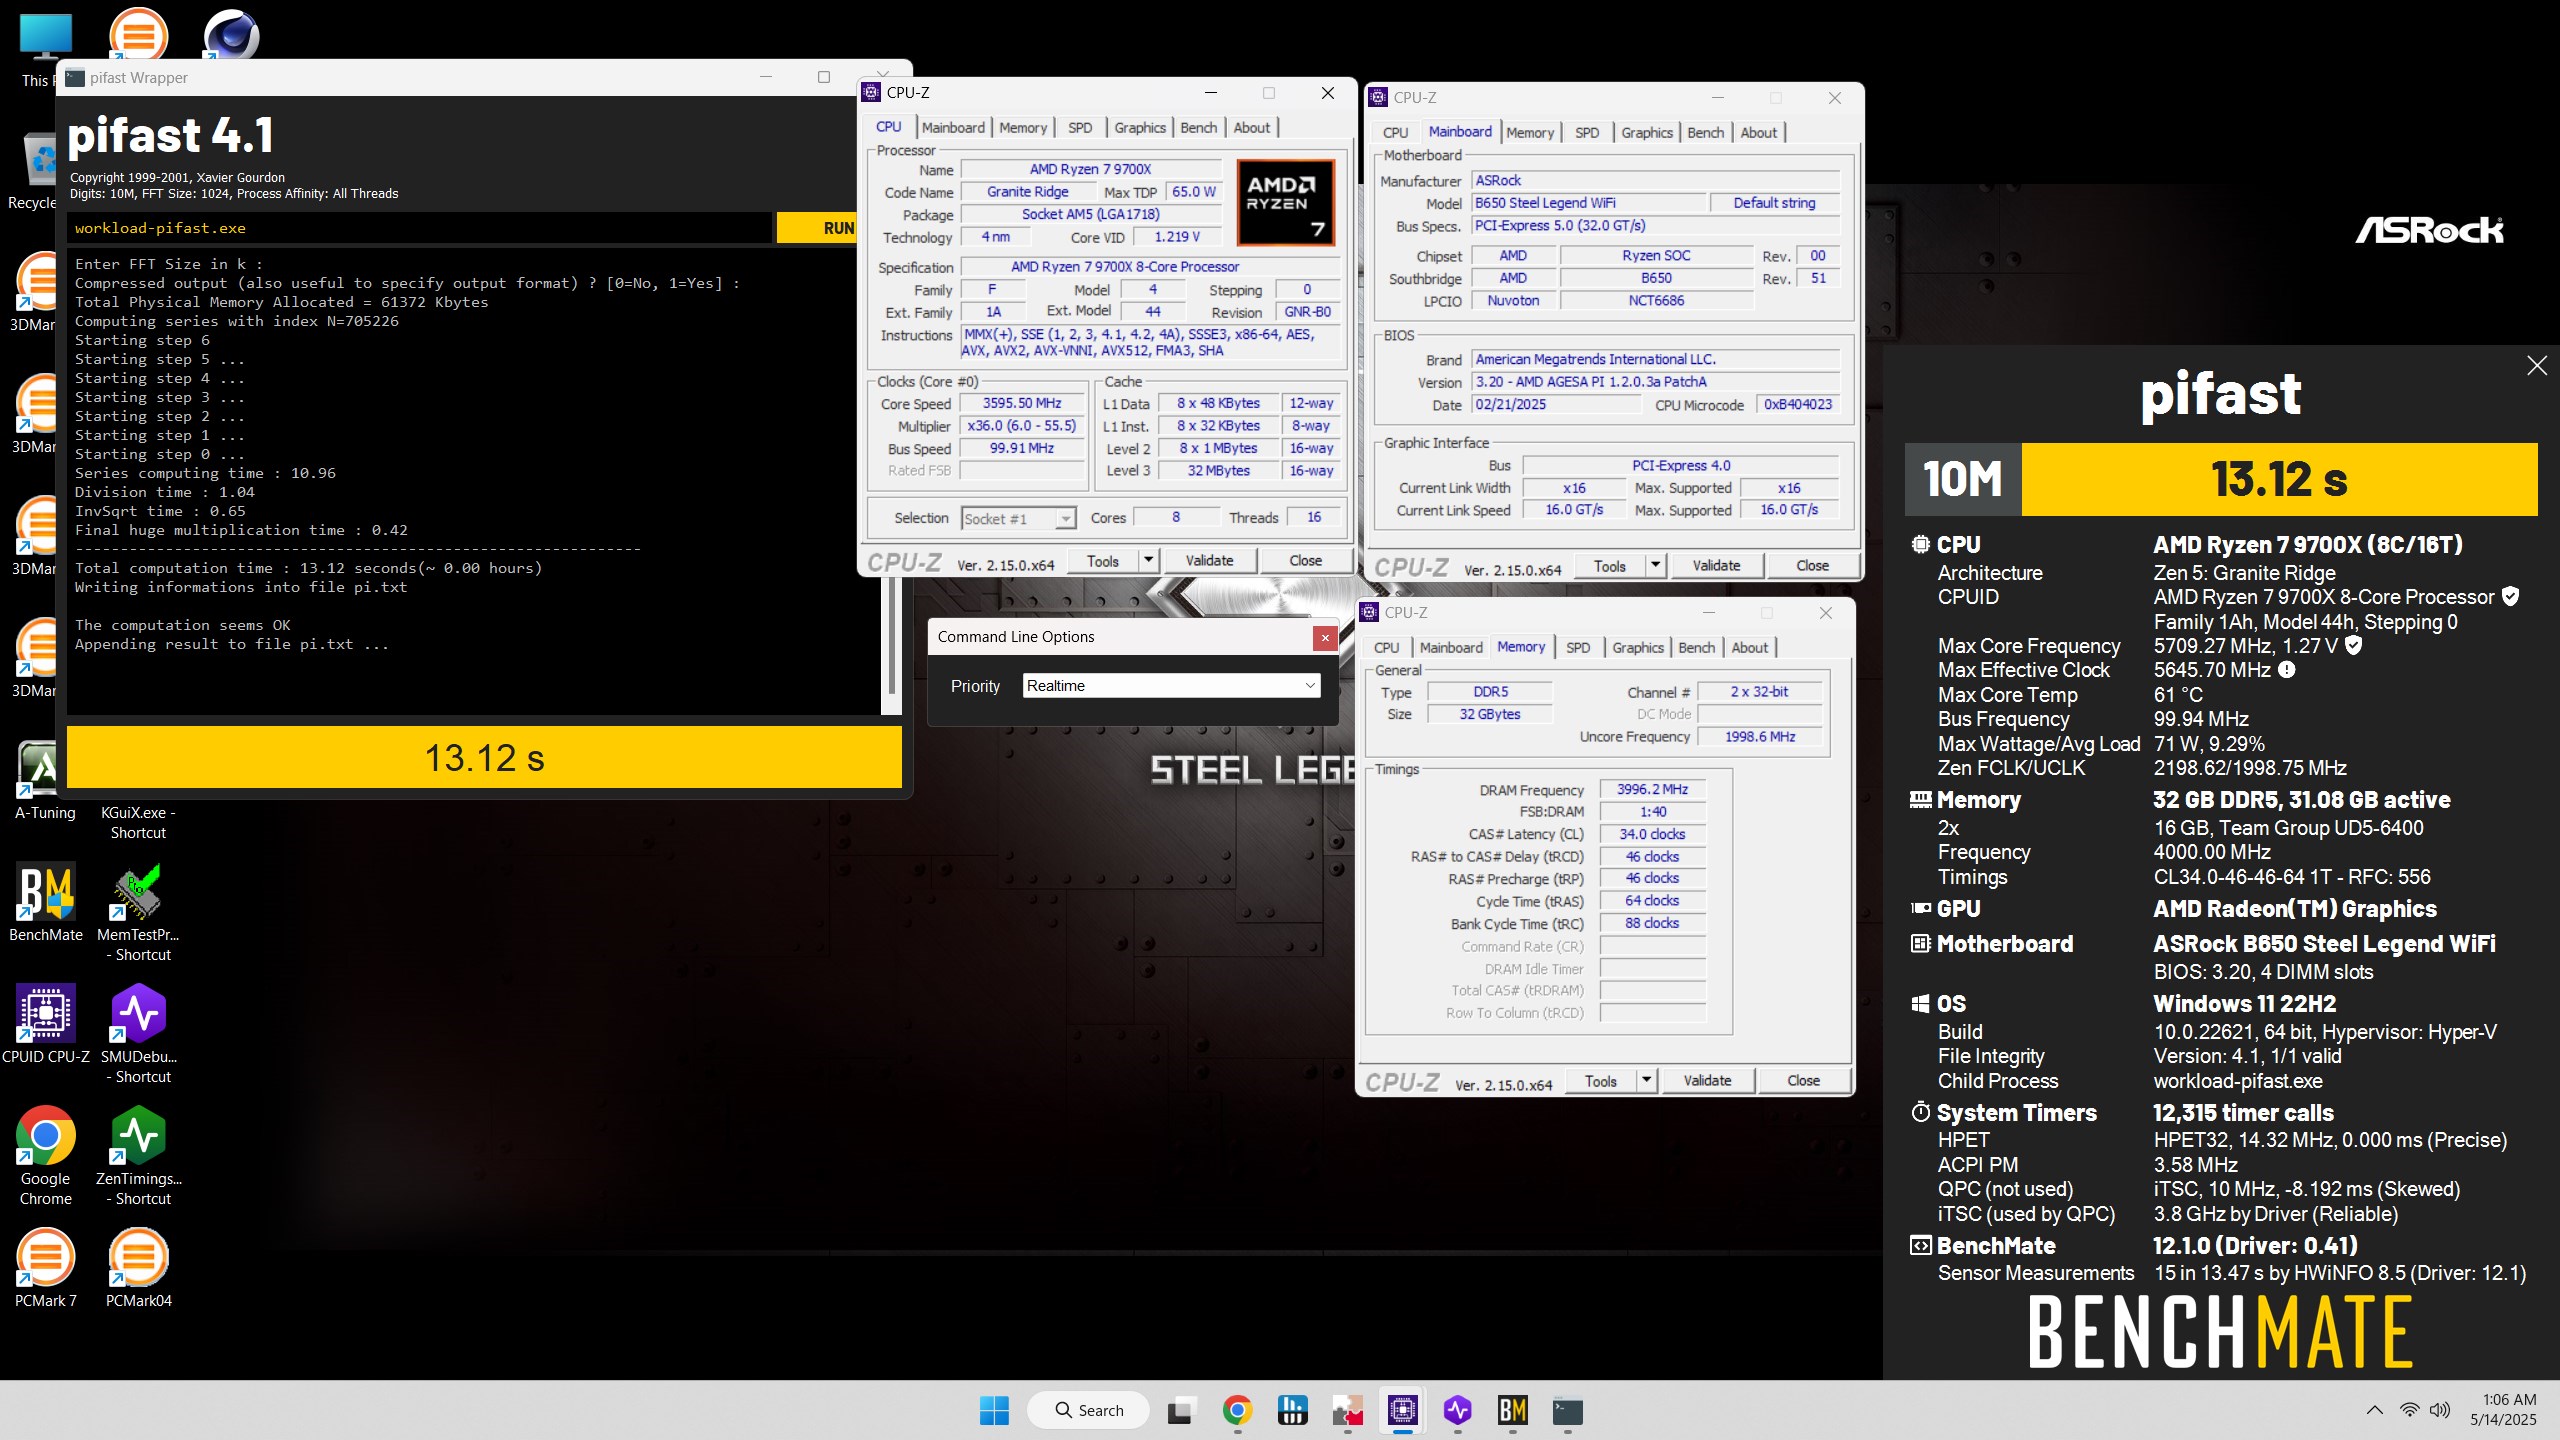This screenshot has width=2560, height=1440.
Task: Expand Tools arrow in Memory CPU-Z window
Action: pos(1647,1080)
